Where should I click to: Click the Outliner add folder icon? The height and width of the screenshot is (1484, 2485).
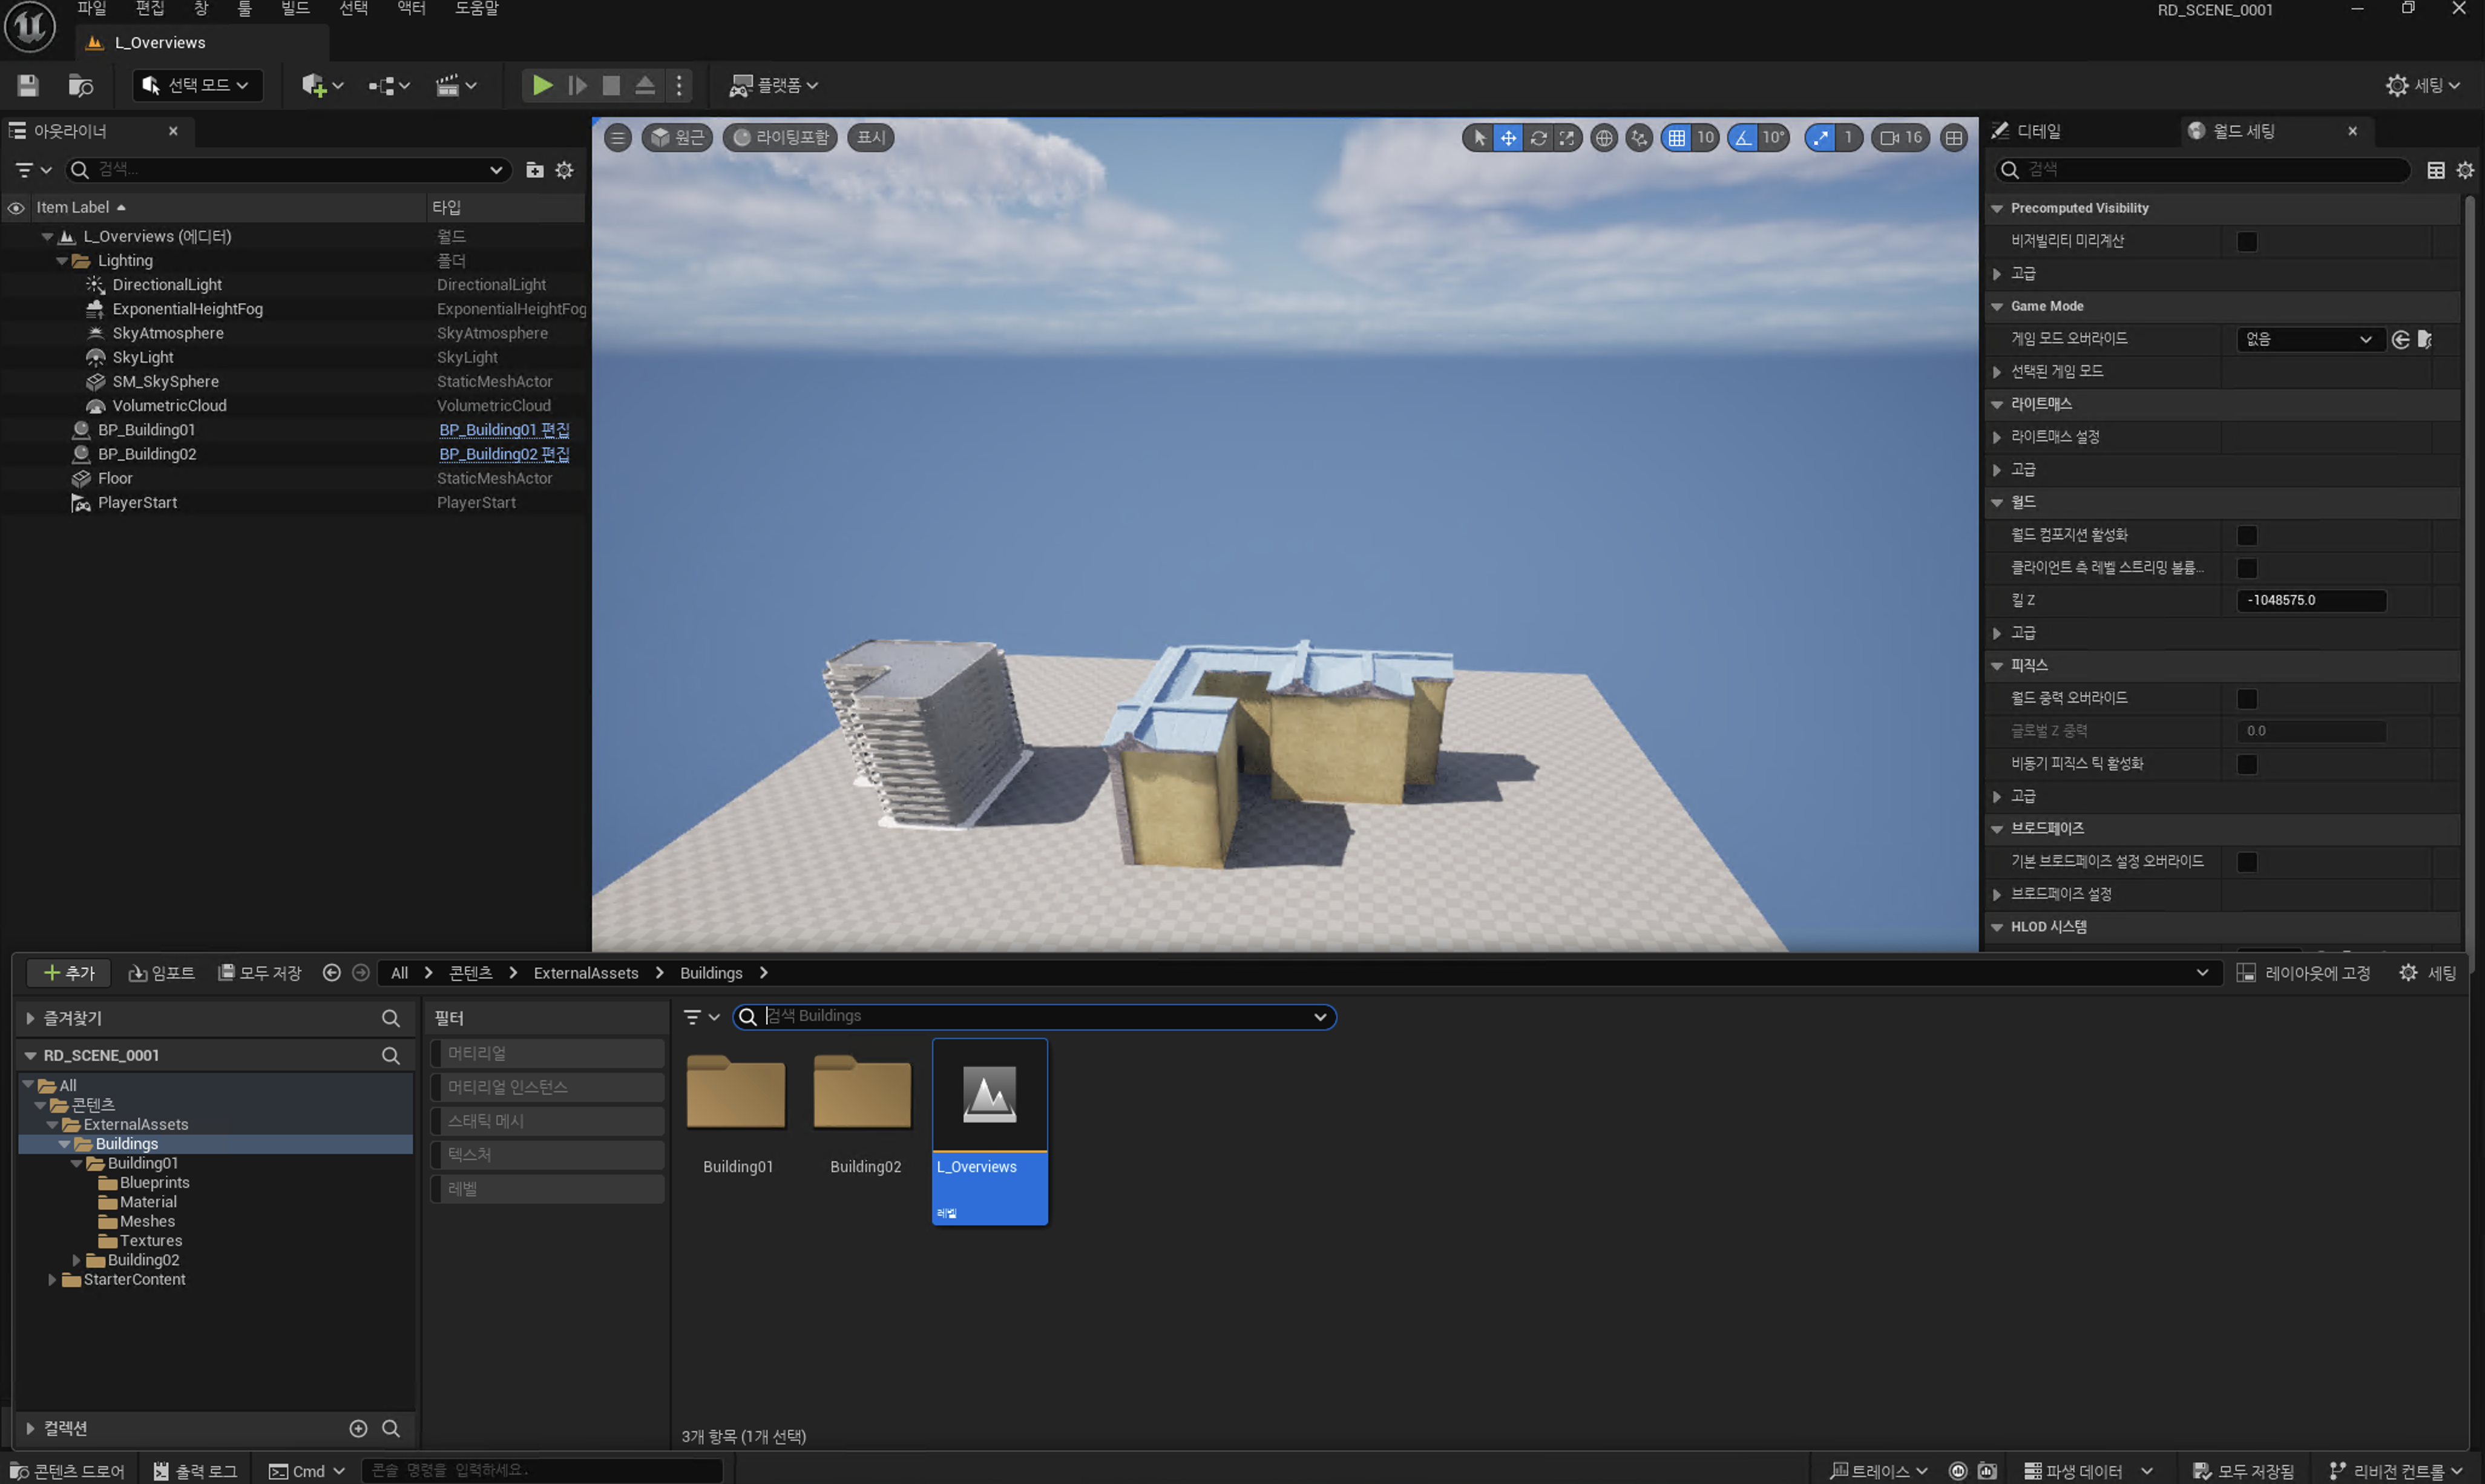tap(535, 170)
